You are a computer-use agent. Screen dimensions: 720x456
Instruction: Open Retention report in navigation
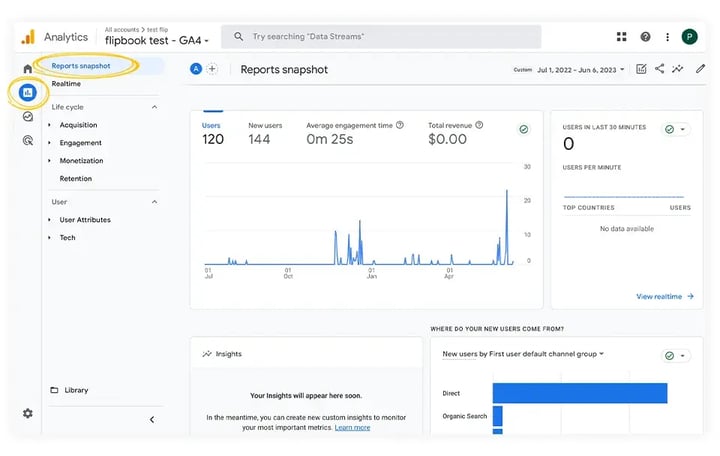point(76,179)
